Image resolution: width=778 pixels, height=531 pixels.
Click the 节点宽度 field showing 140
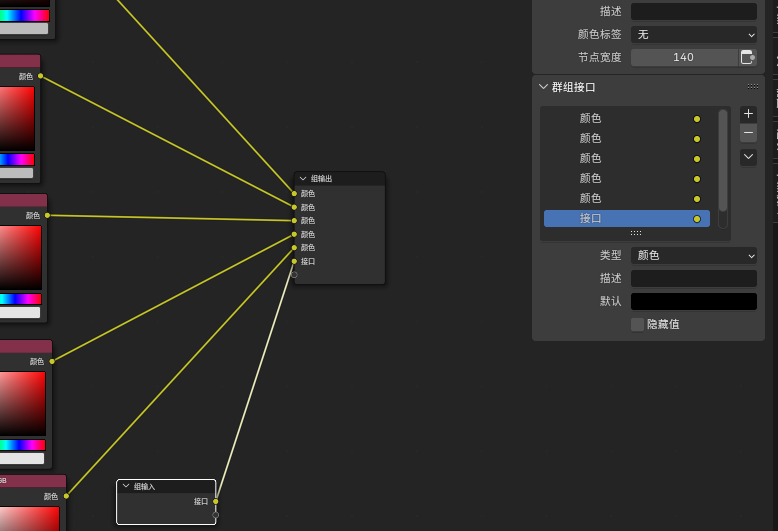[x=684, y=57]
